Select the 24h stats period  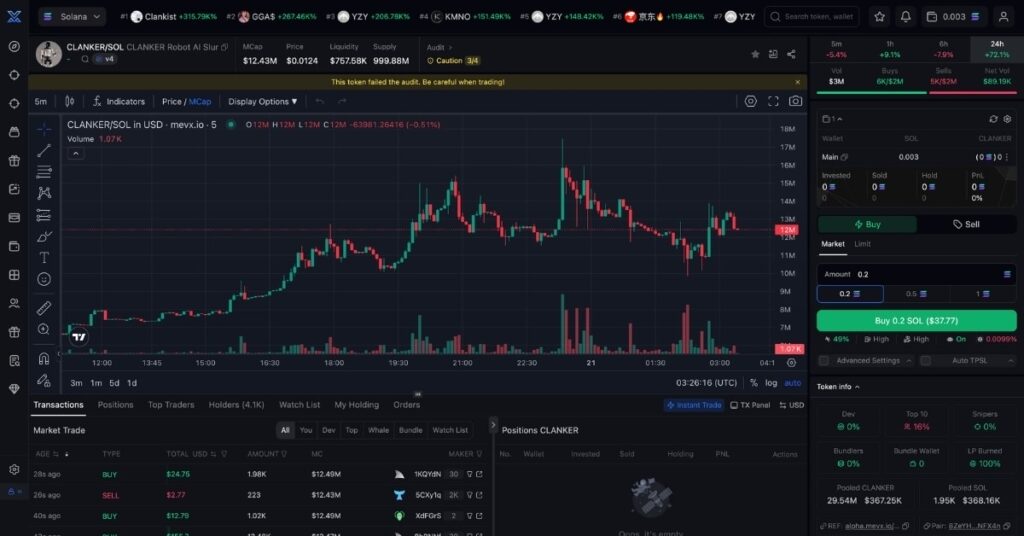(x=997, y=49)
